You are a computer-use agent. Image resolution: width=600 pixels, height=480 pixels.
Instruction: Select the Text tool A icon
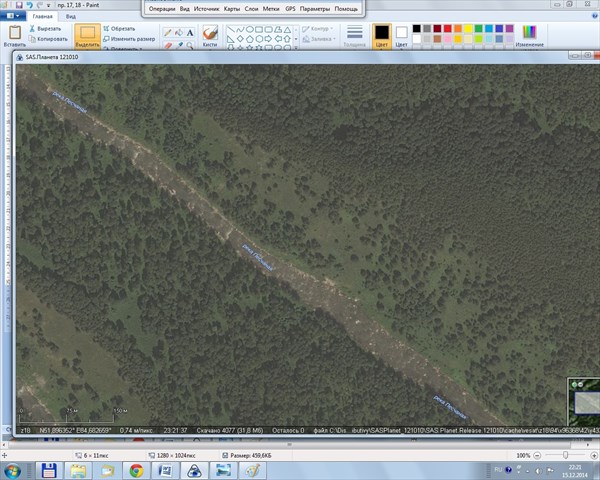(x=189, y=32)
